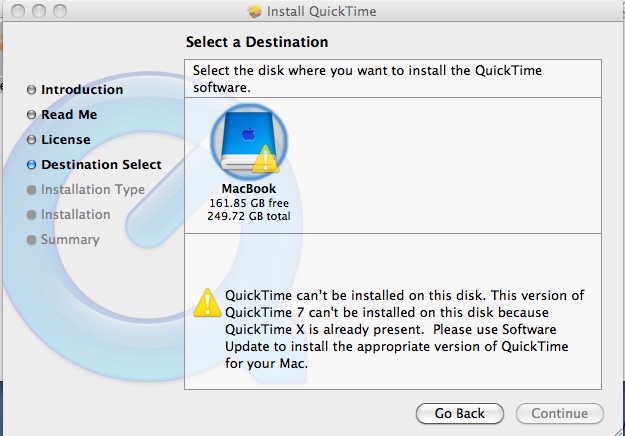Select the License step in the sidebar

pyautogui.click(x=66, y=139)
